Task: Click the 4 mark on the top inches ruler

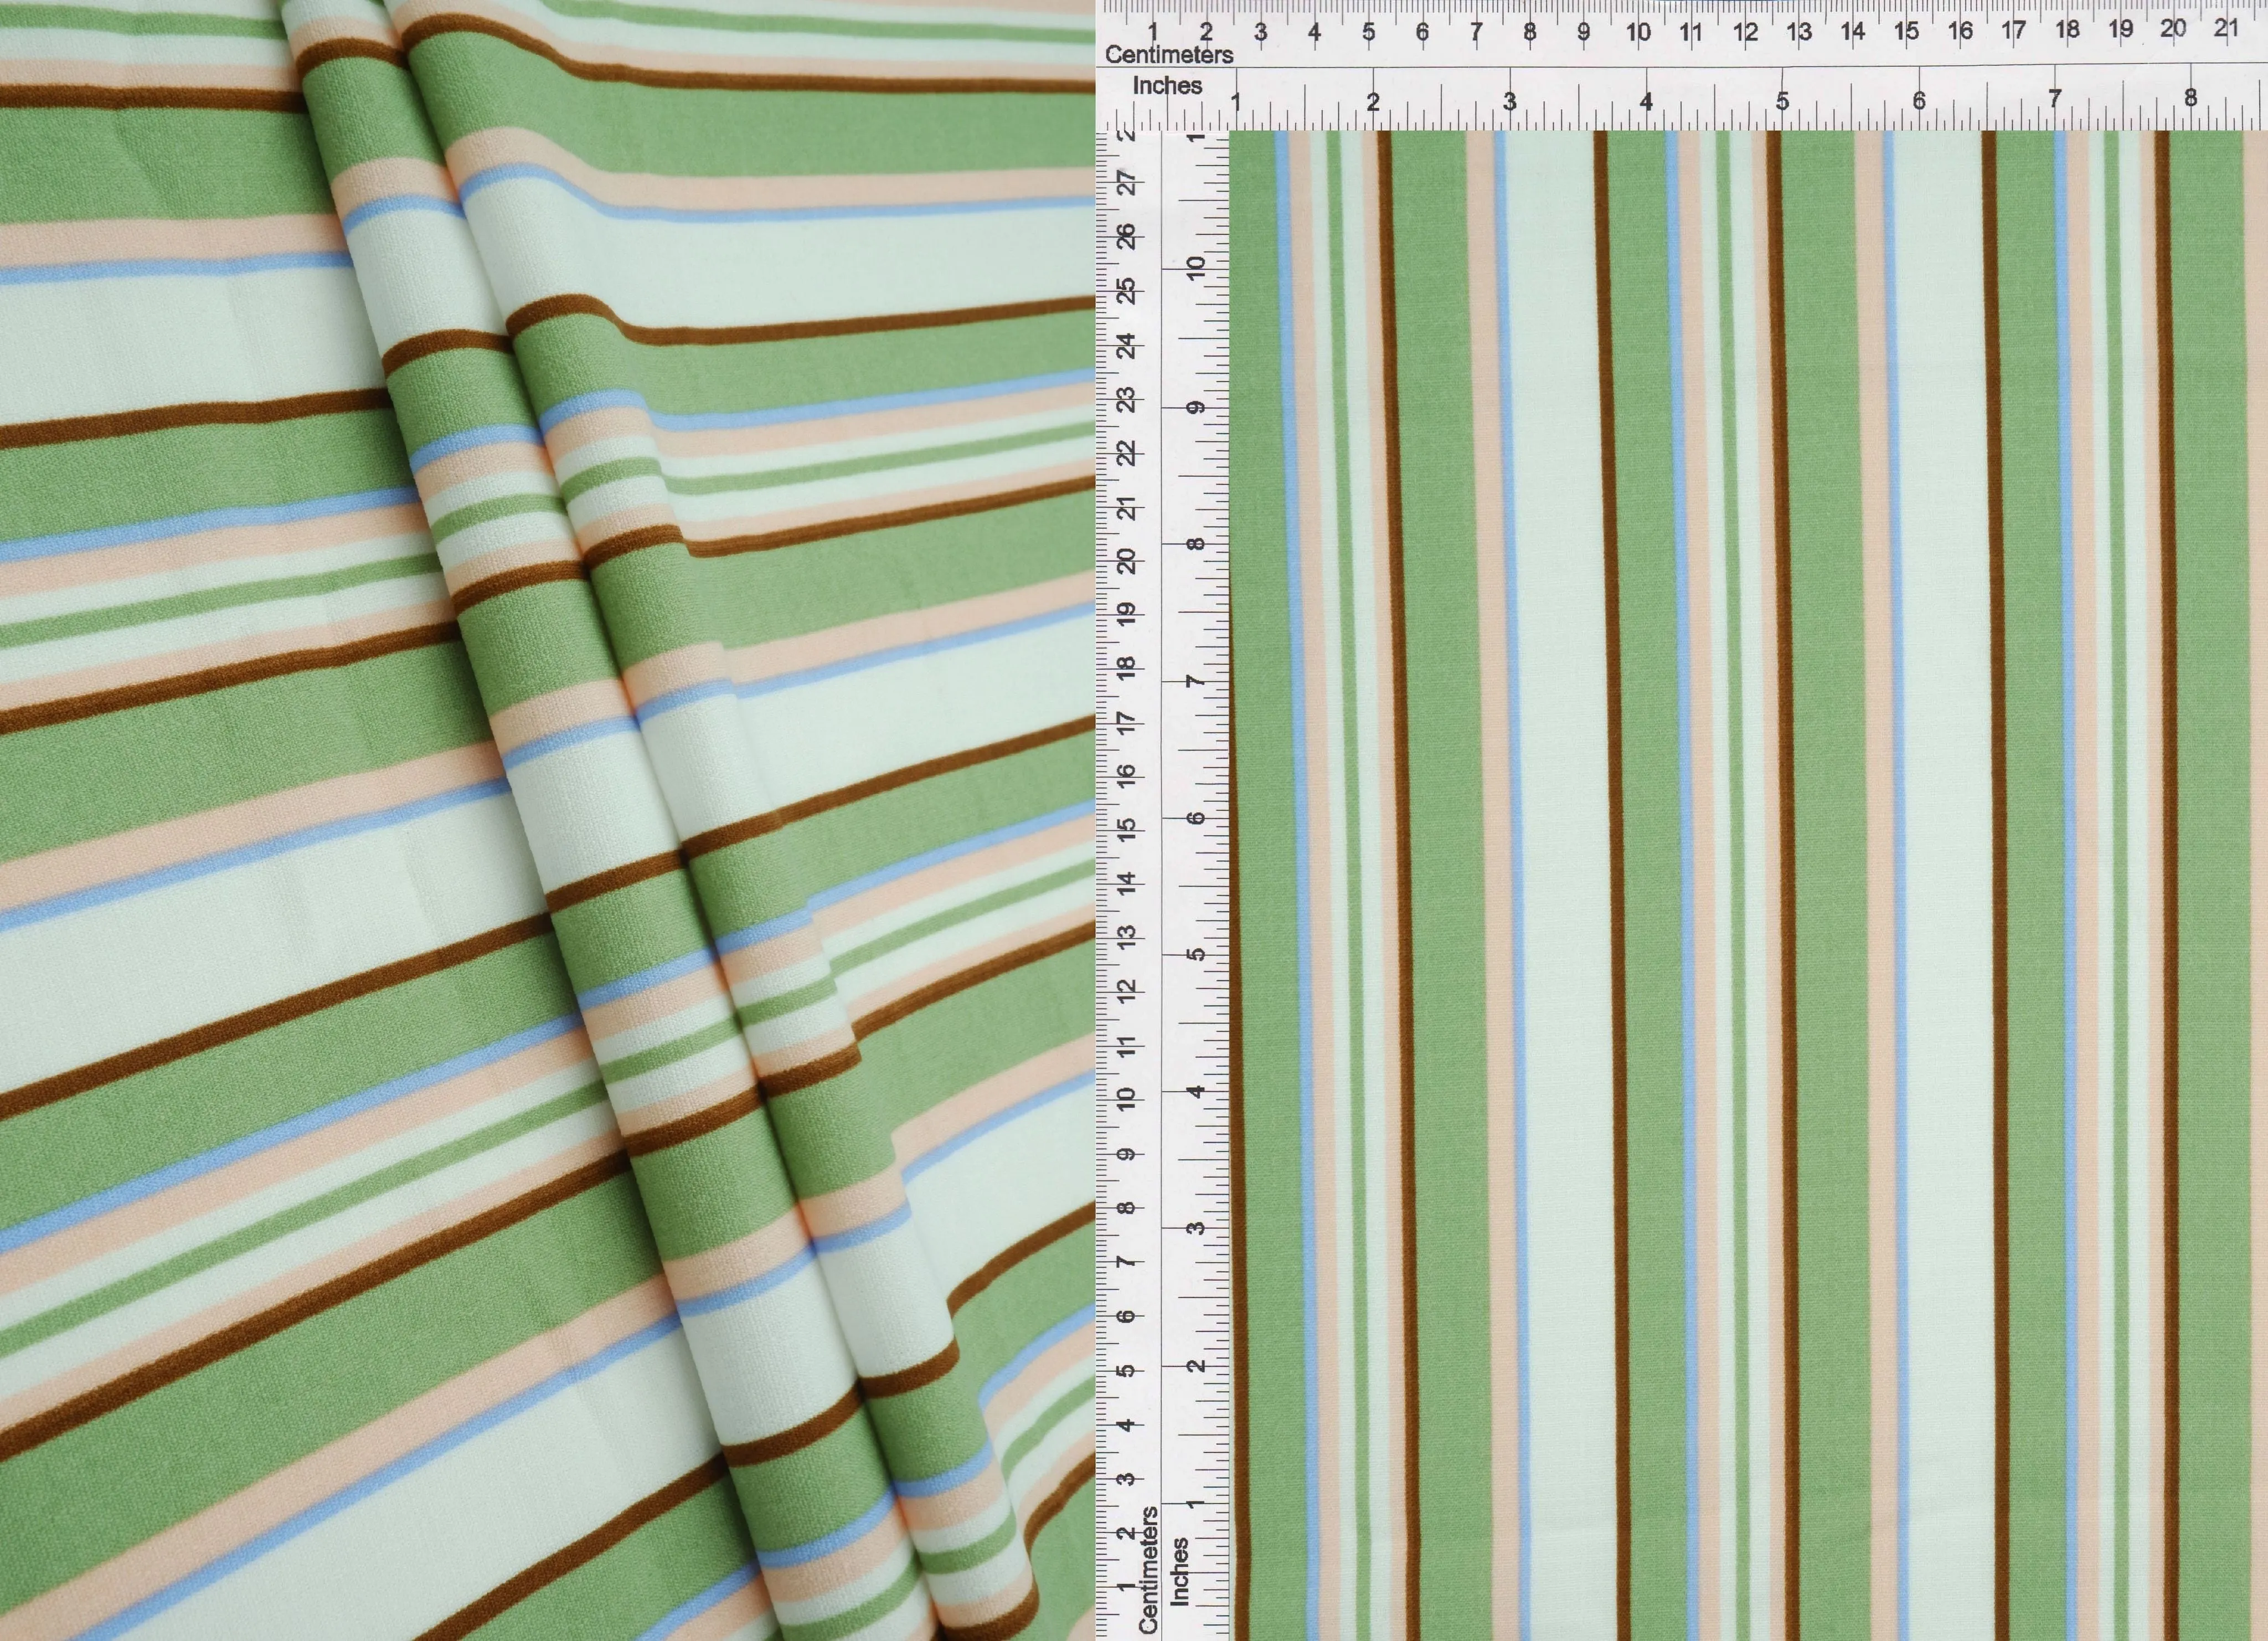Action: point(1646,101)
